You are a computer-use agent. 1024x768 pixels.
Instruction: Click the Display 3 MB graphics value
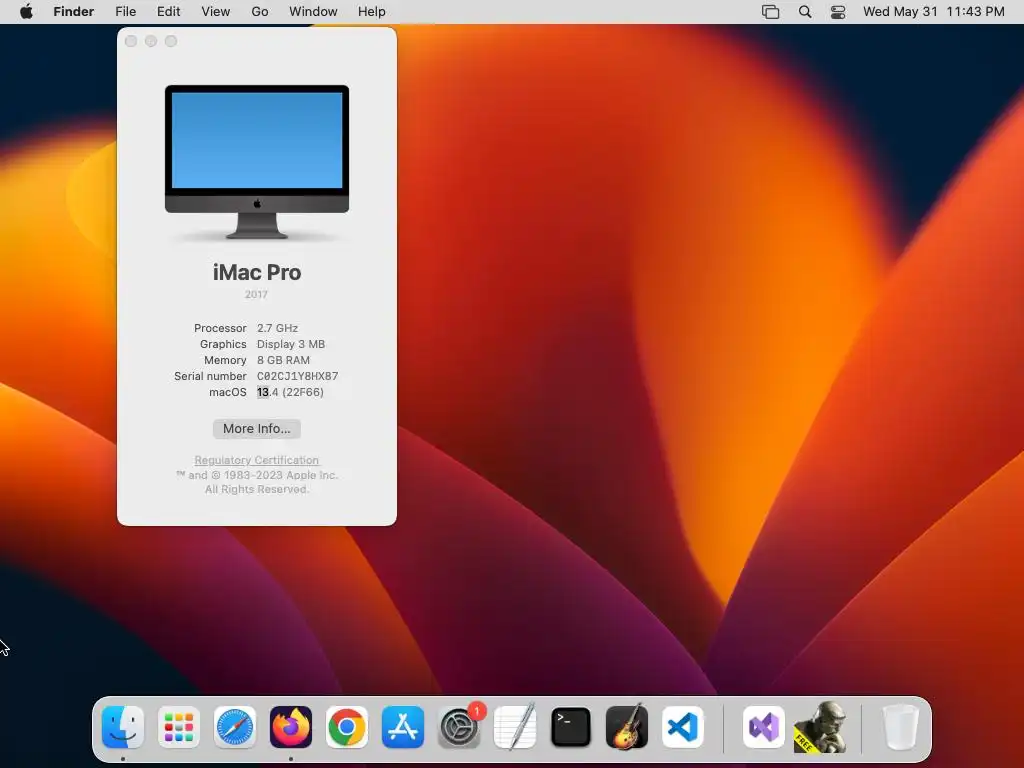click(291, 344)
